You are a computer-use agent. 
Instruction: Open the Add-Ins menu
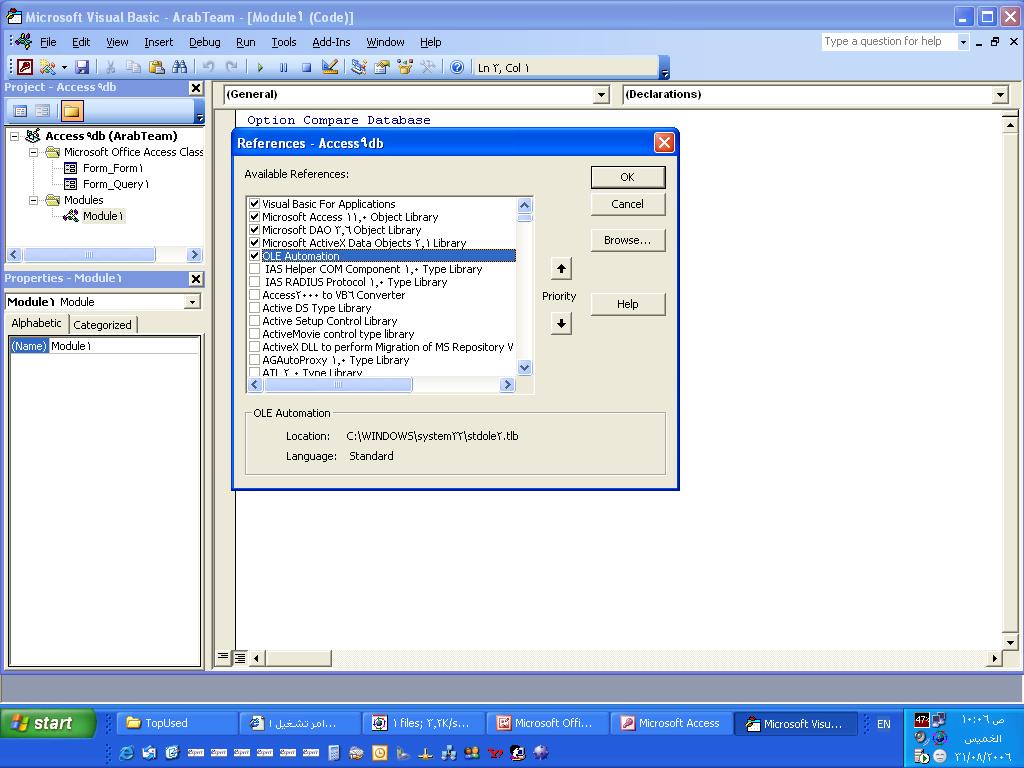click(331, 42)
